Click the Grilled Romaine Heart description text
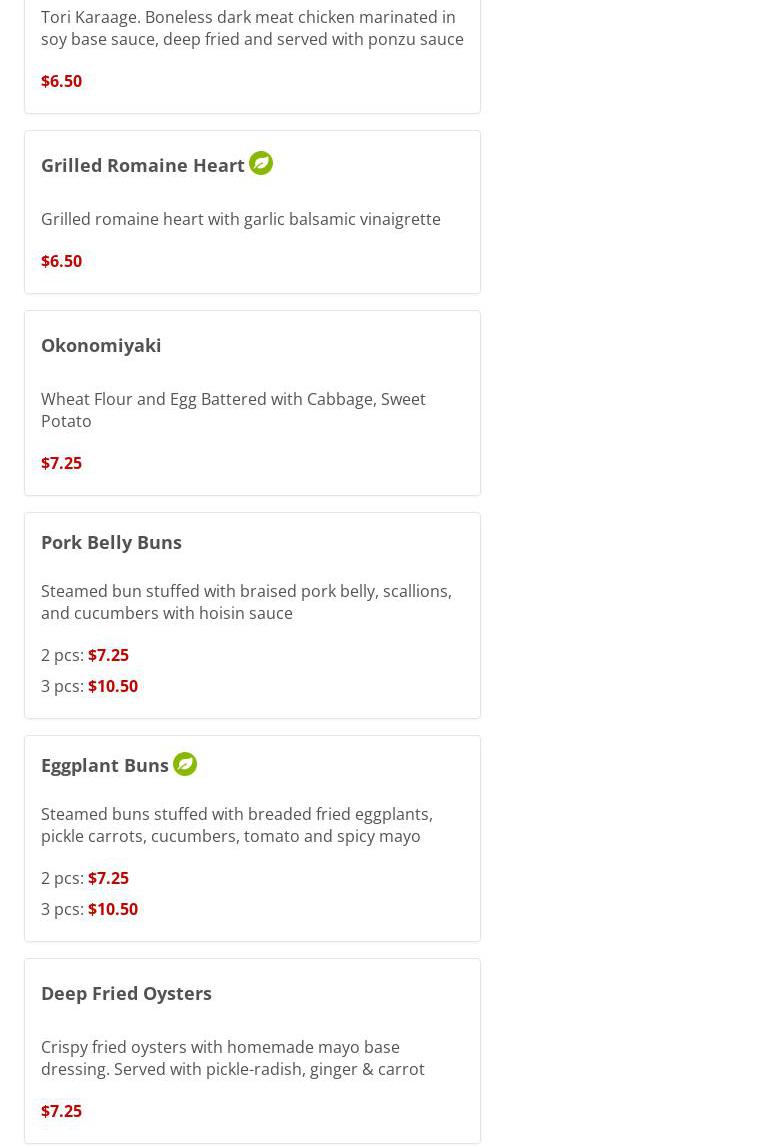Screen dimensions: 770x1147 [240, 219]
